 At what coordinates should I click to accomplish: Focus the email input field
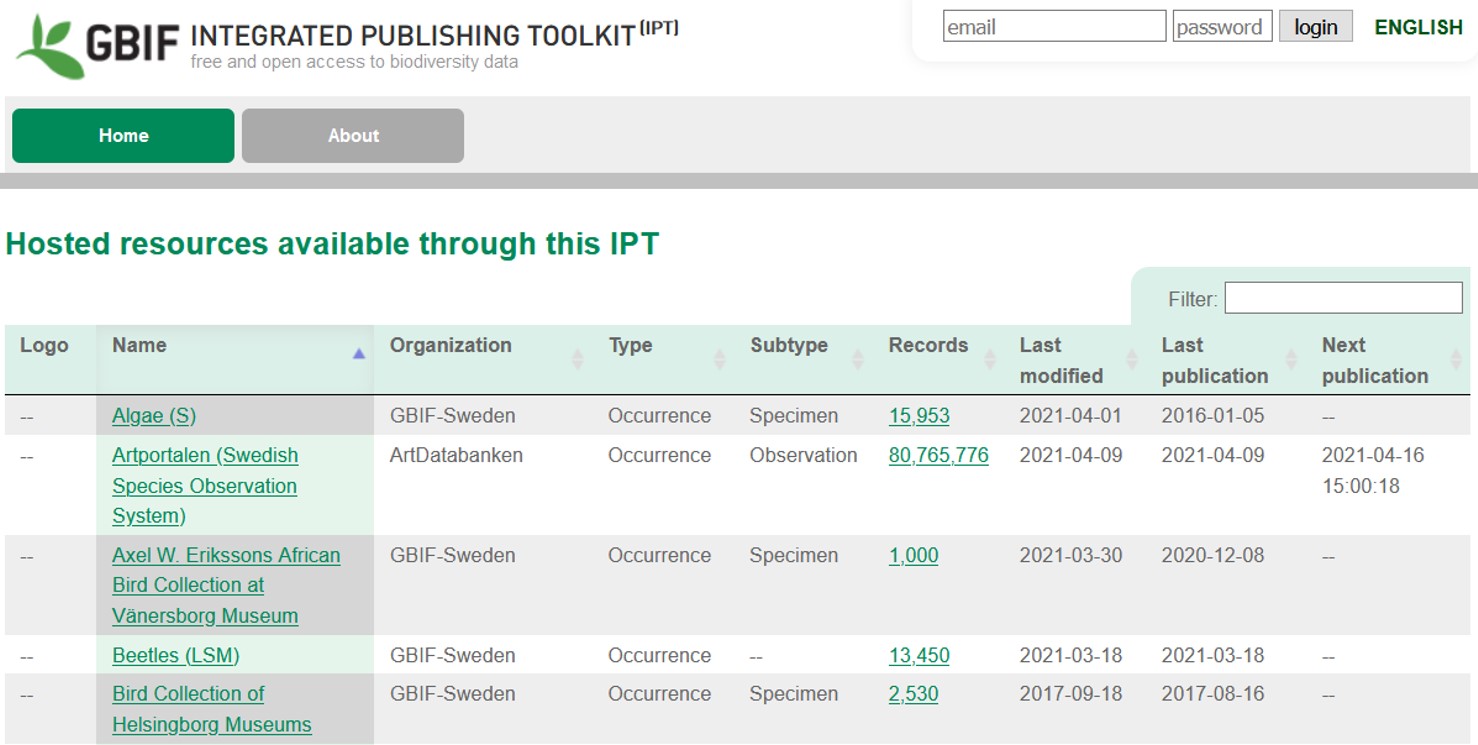(1054, 26)
